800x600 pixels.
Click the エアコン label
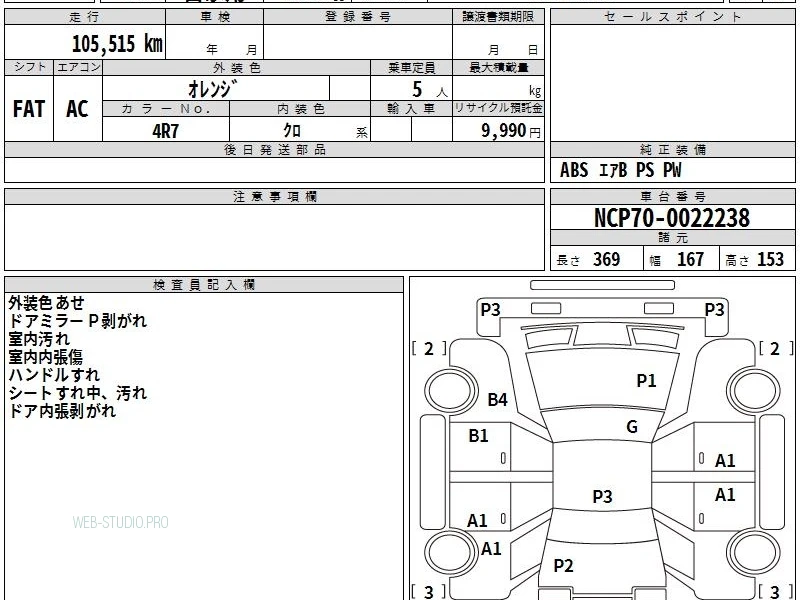point(78,67)
